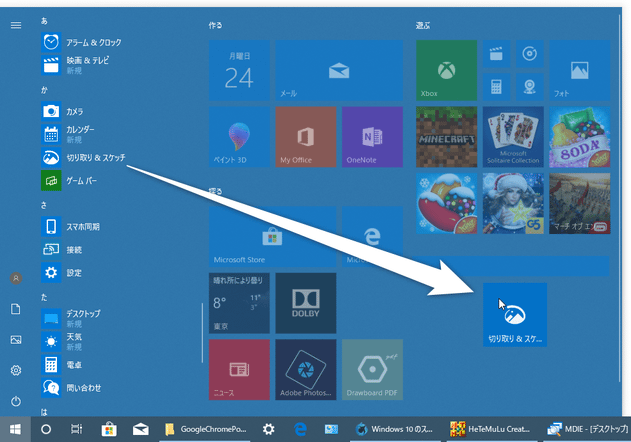This screenshot has height=442, width=631.
Task: Open the Xbox tile
Action: coord(446,70)
